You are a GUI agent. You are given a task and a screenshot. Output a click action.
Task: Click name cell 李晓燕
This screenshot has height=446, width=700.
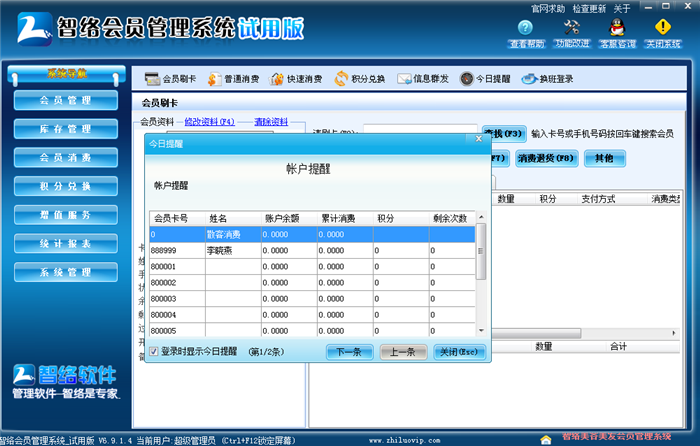[233, 250]
